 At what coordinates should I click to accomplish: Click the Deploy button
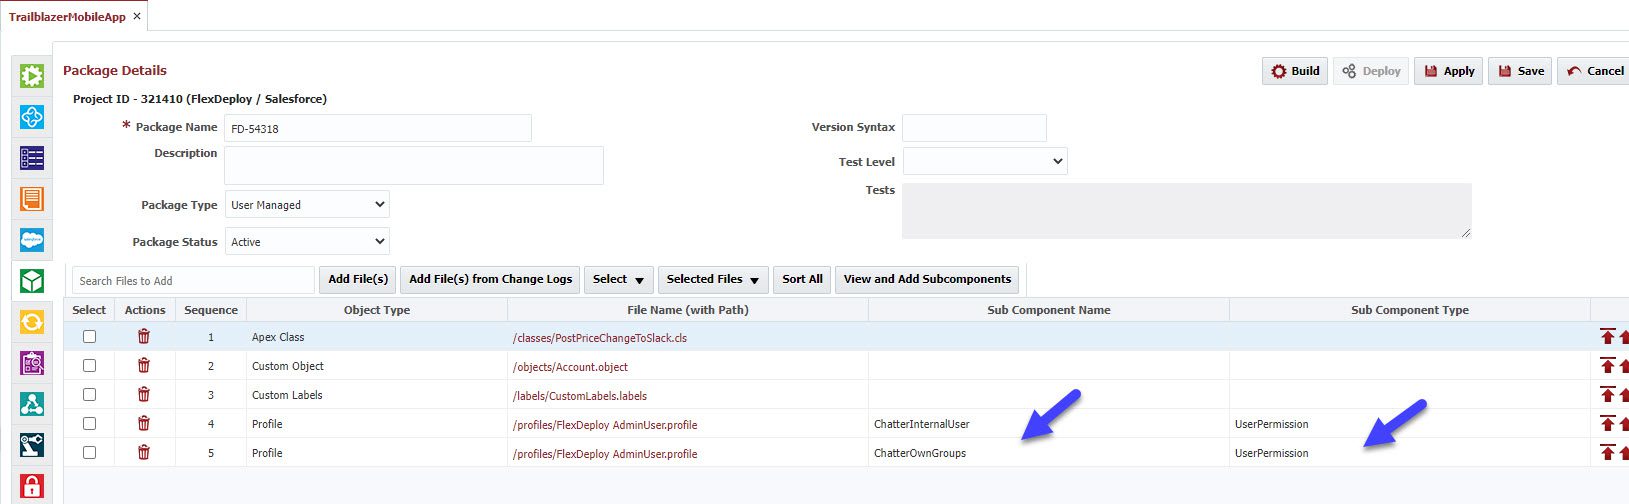pyautogui.click(x=1371, y=71)
